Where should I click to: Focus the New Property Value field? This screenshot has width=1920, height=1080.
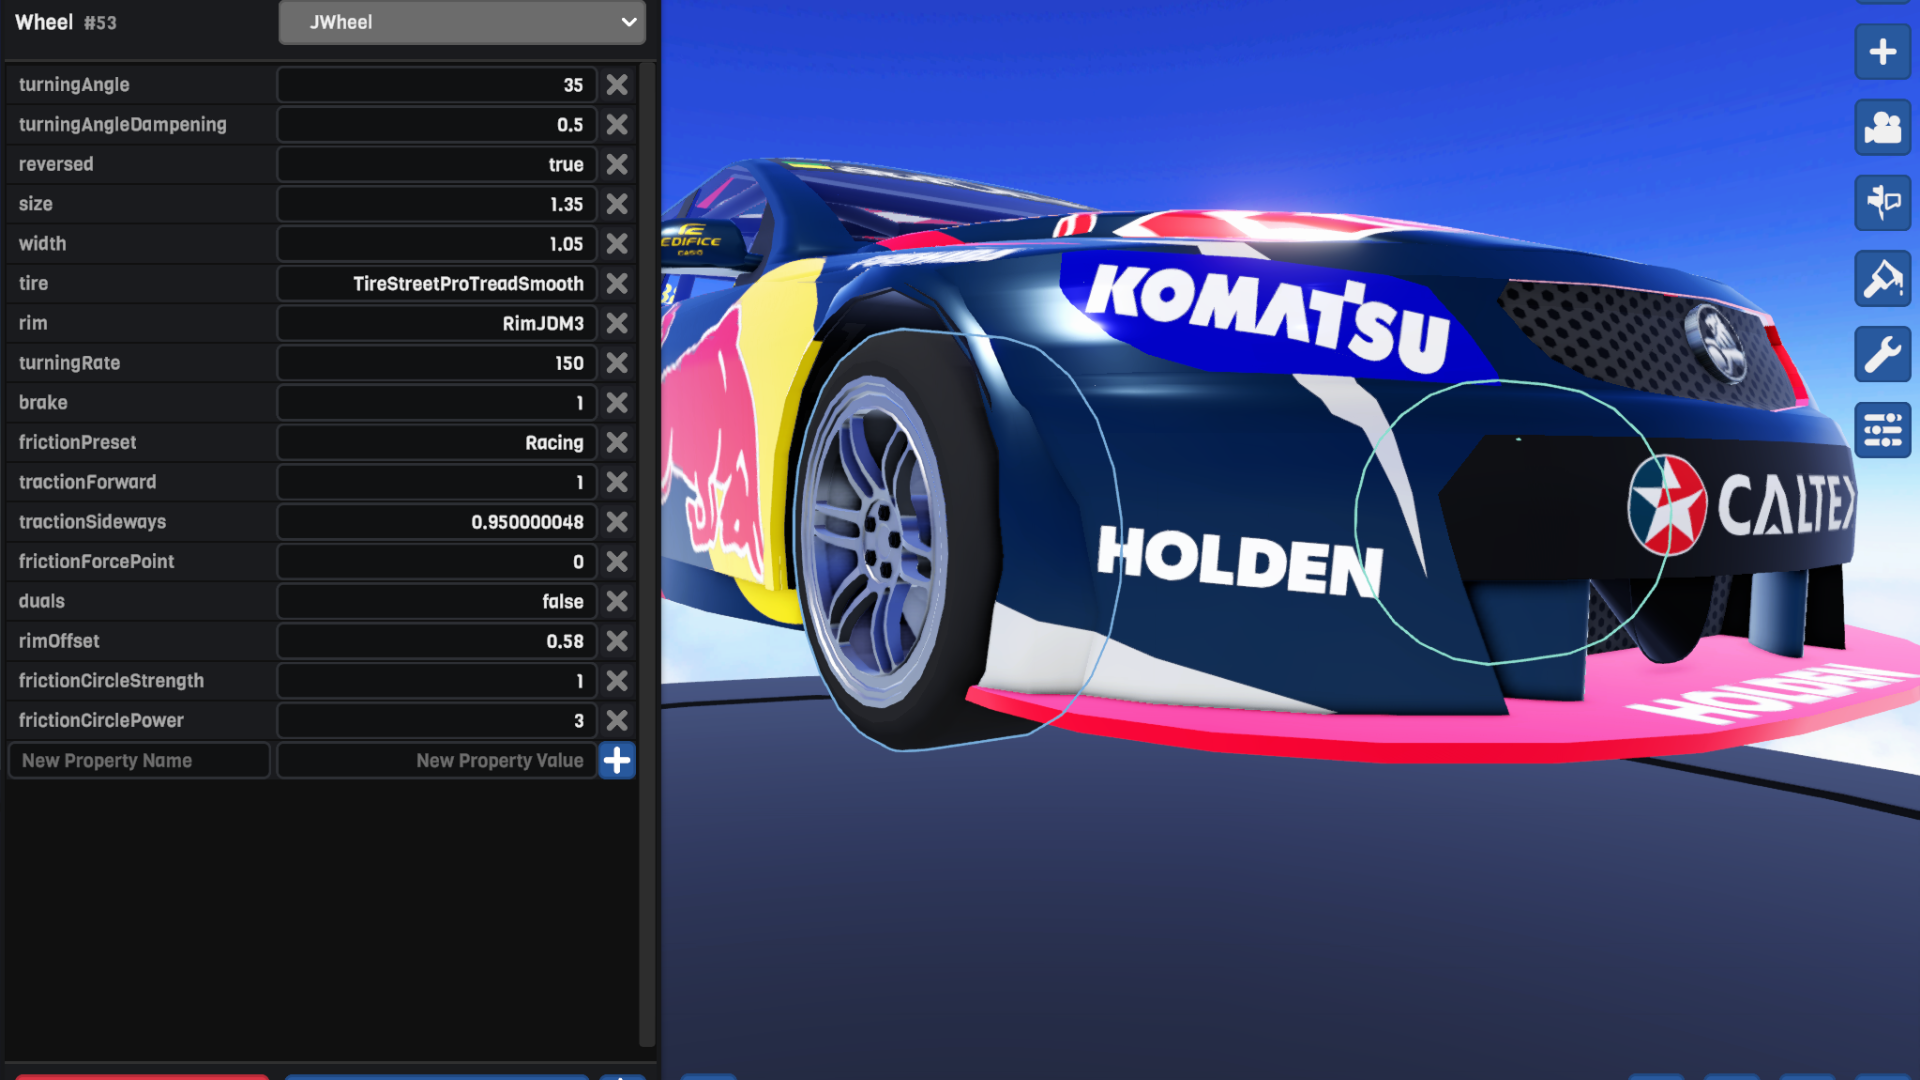pos(437,761)
